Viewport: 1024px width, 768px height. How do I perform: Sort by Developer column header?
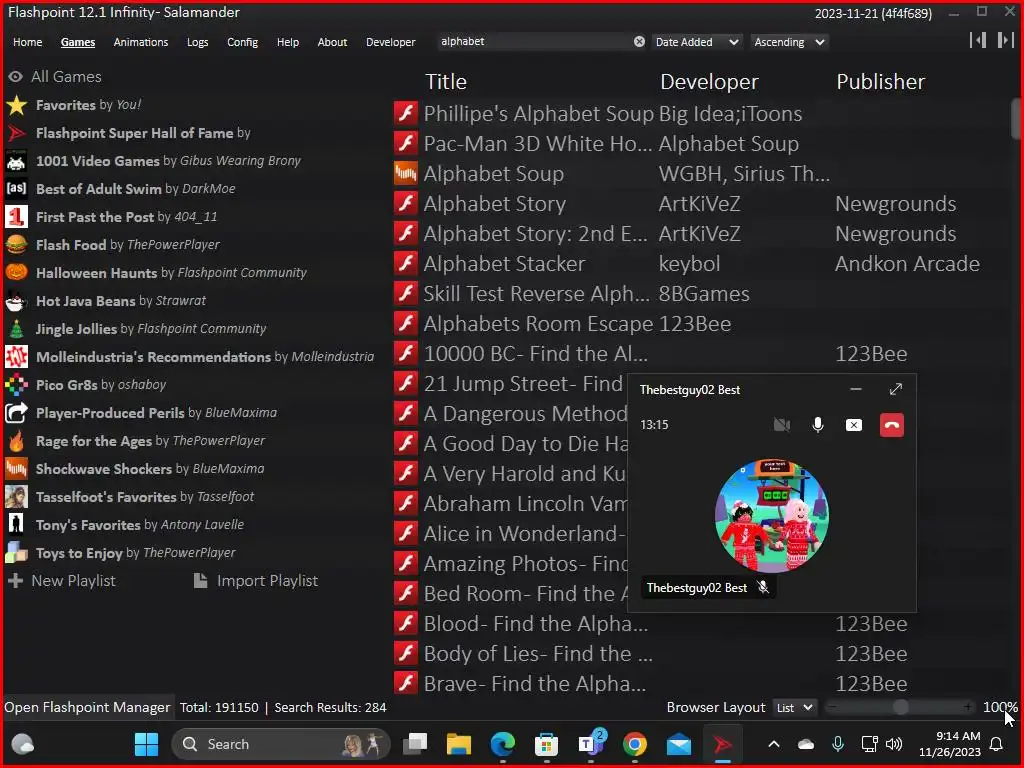point(709,82)
